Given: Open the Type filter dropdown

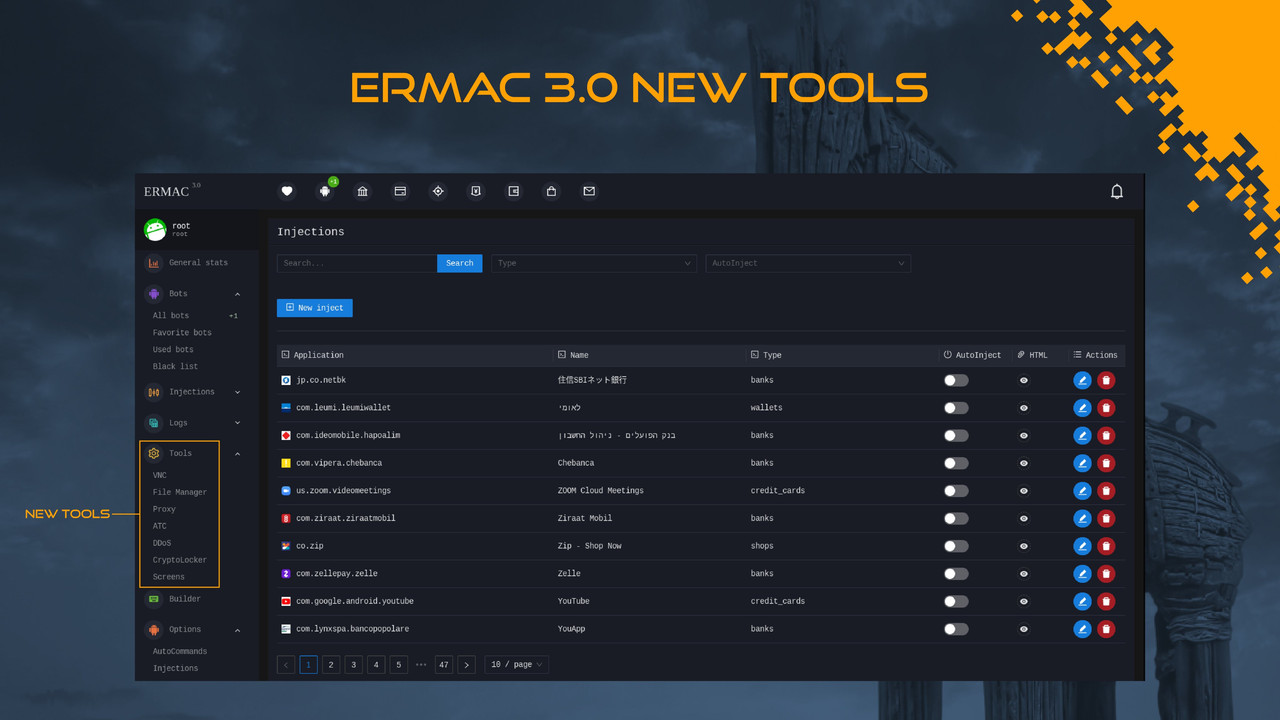Looking at the screenshot, I should (x=594, y=263).
